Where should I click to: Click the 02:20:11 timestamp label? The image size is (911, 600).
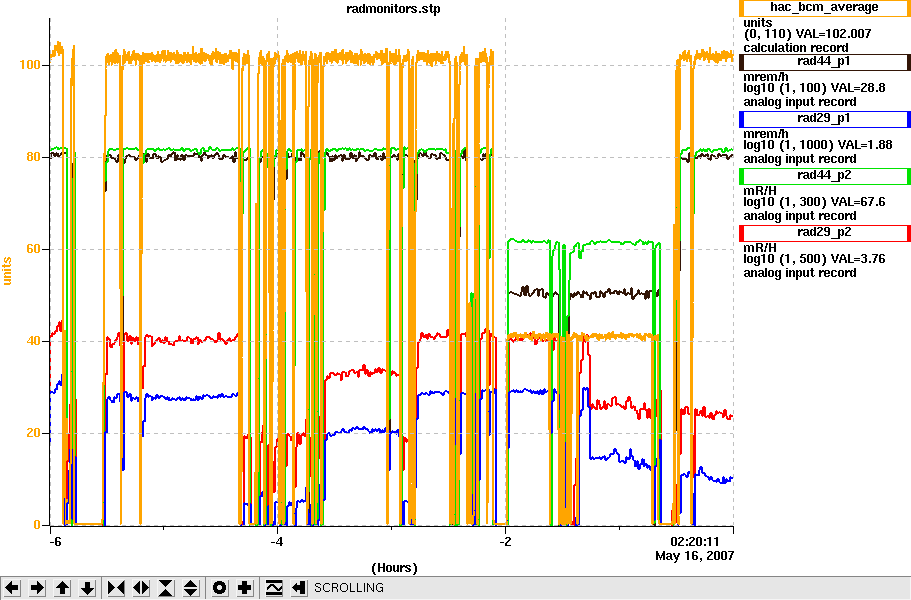[x=695, y=542]
